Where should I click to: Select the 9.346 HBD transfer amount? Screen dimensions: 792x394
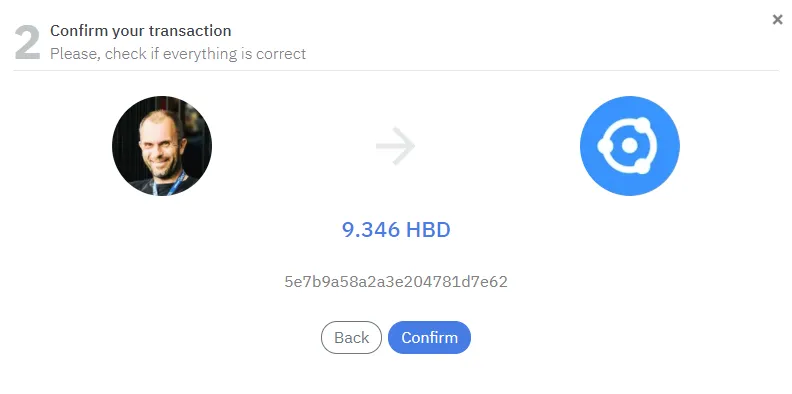coord(396,230)
